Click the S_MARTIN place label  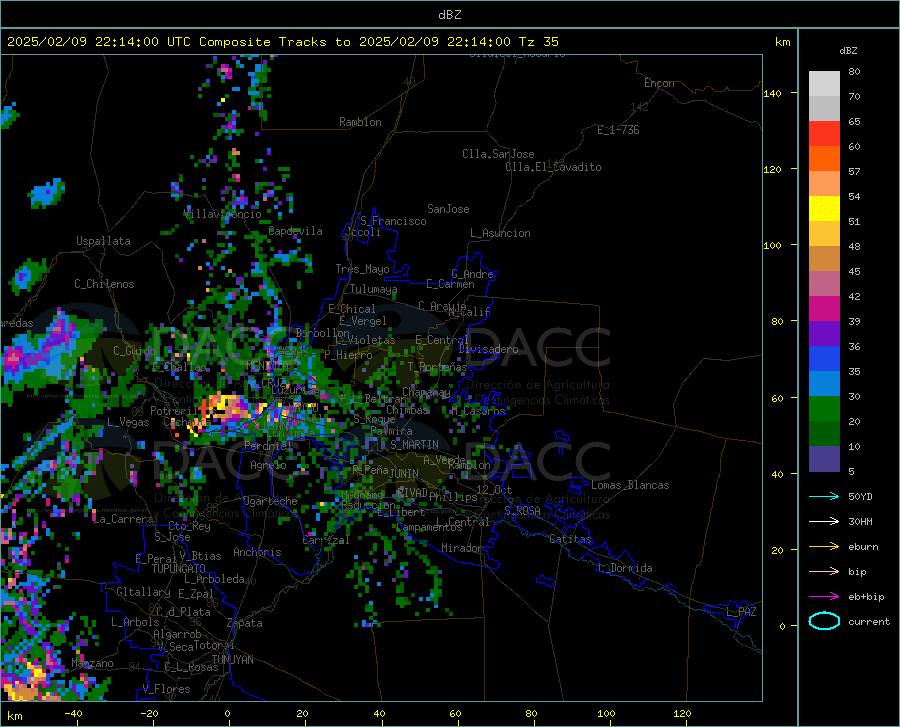tap(414, 445)
